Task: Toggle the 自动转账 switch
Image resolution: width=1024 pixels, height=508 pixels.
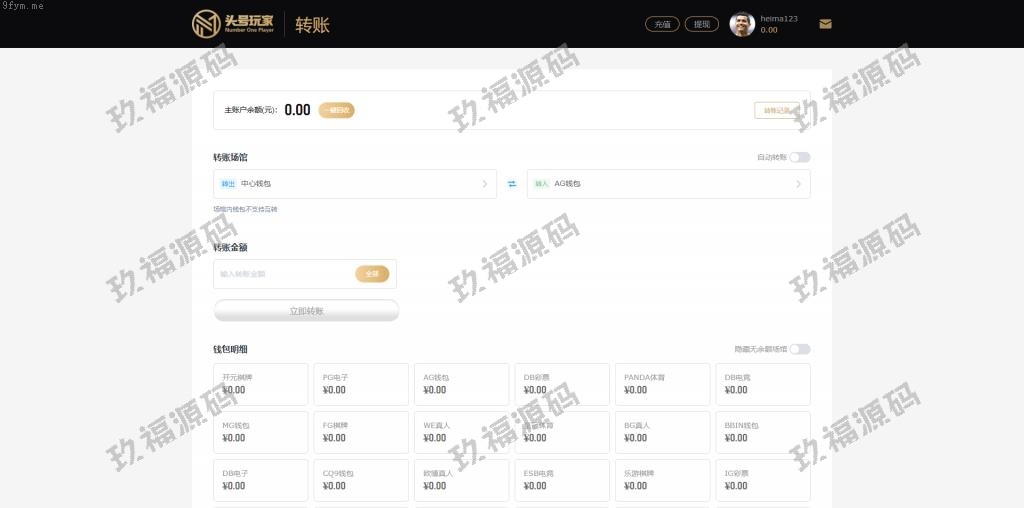Action: pyautogui.click(x=800, y=158)
